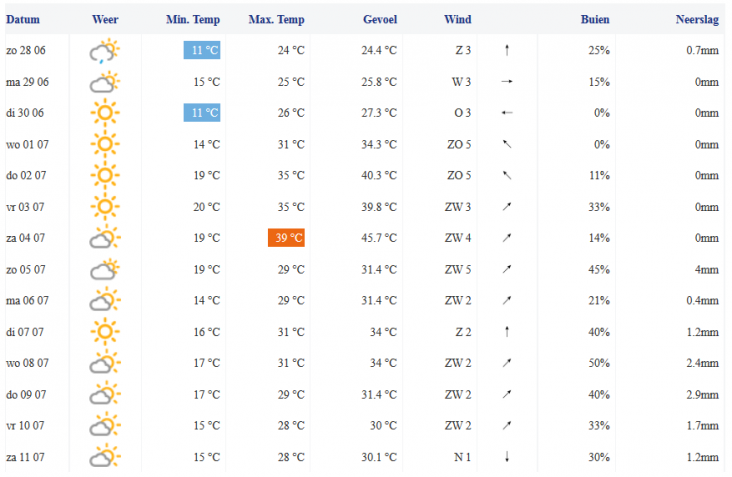732x477 pixels.
Task: Click the orange 39 °C max temperature cell
Action: tap(286, 238)
